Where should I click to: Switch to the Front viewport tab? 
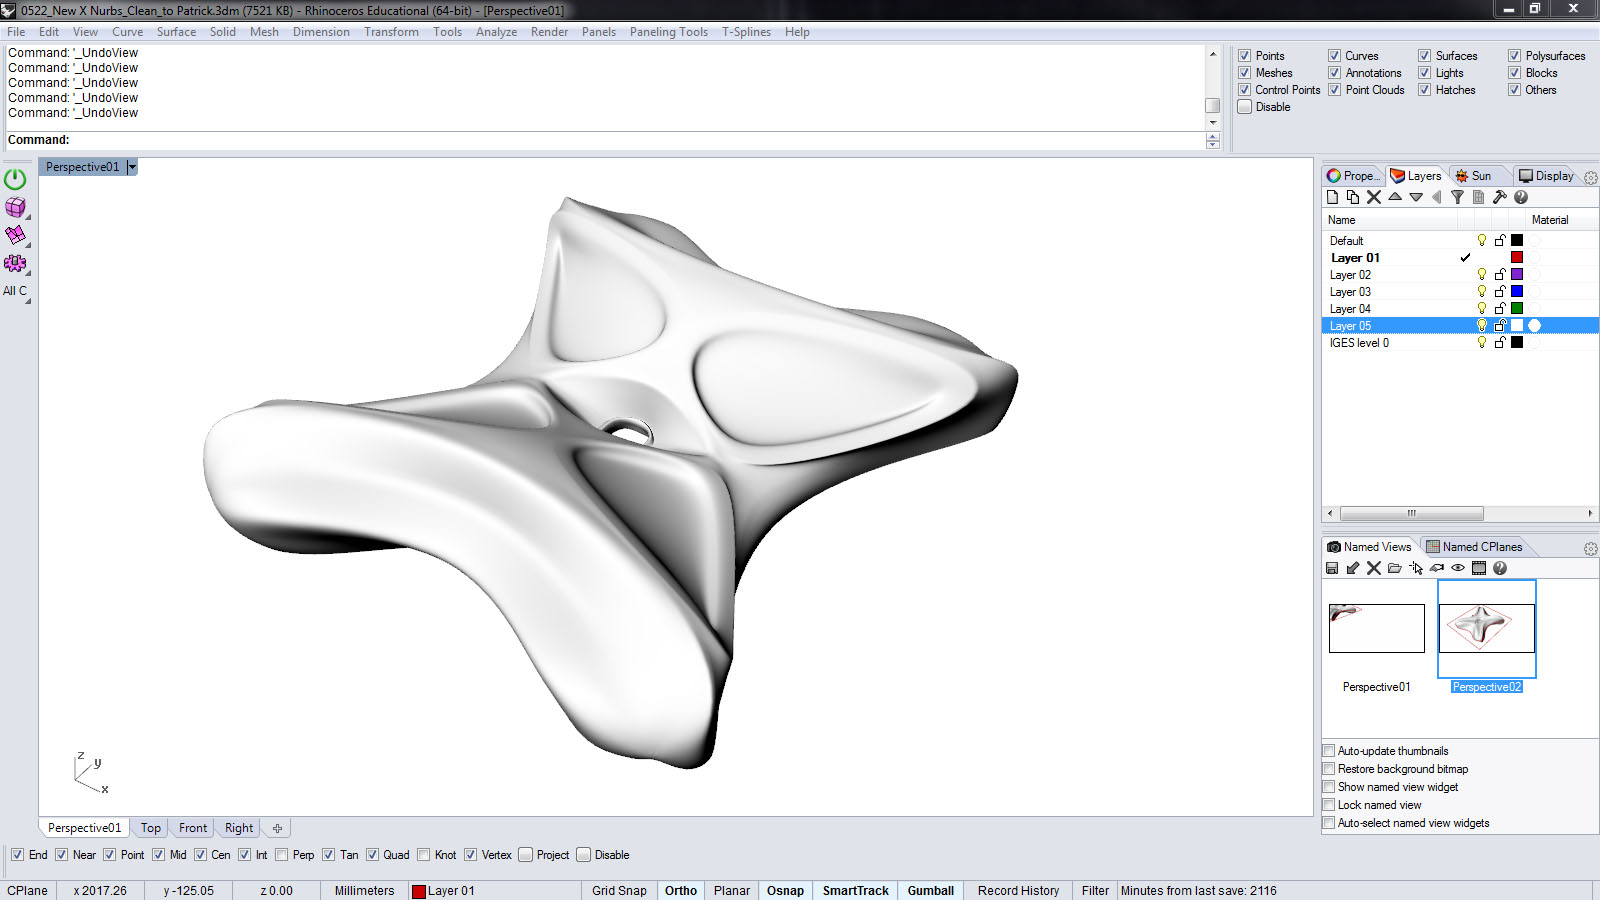[x=193, y=828]
